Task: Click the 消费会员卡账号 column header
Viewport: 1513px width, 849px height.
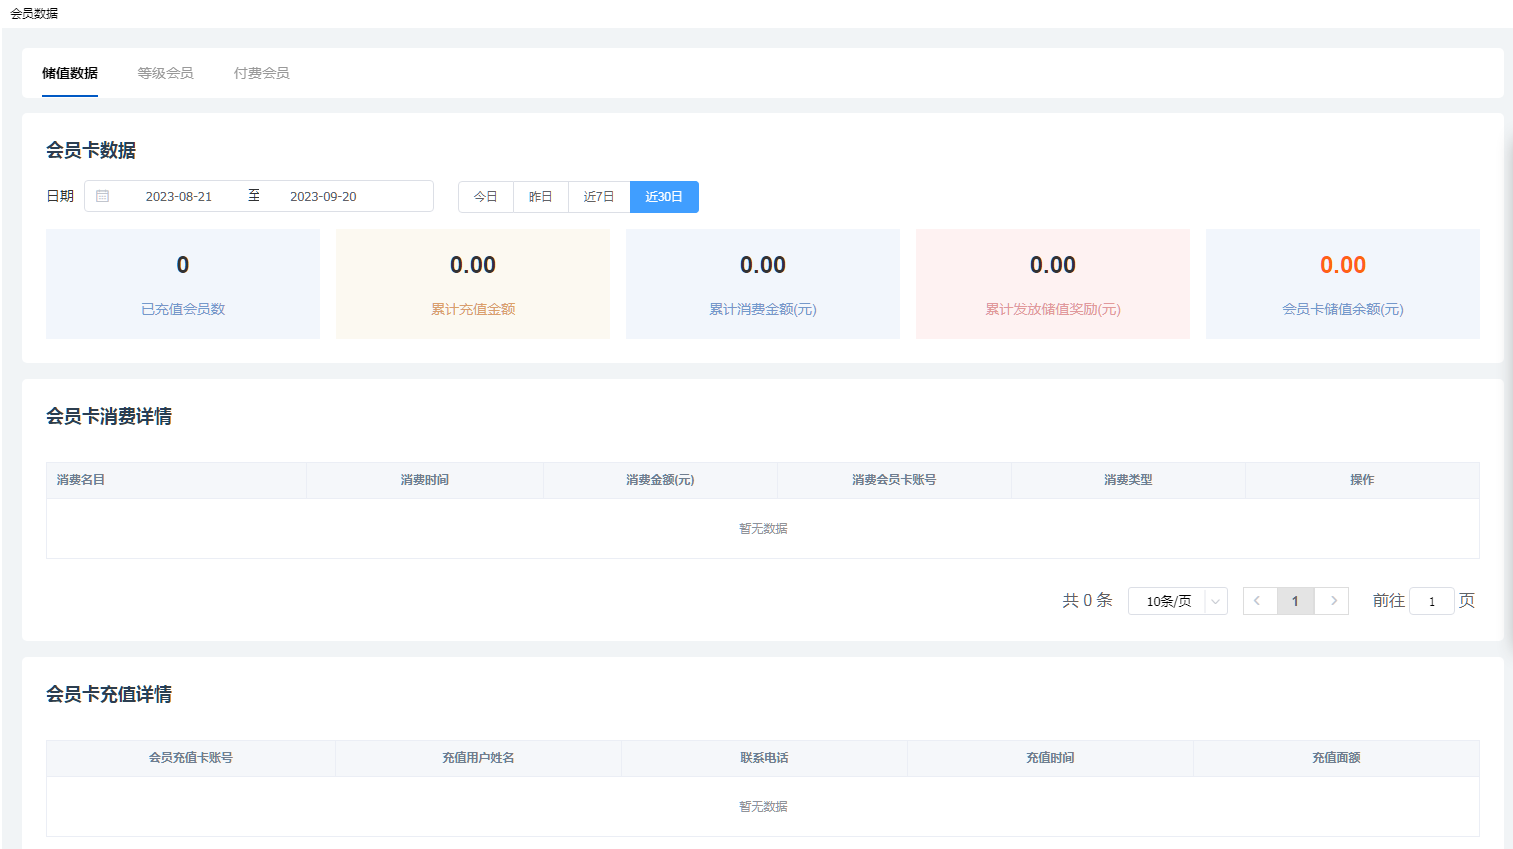Action: pyautogui.click(x=894, y=480)
